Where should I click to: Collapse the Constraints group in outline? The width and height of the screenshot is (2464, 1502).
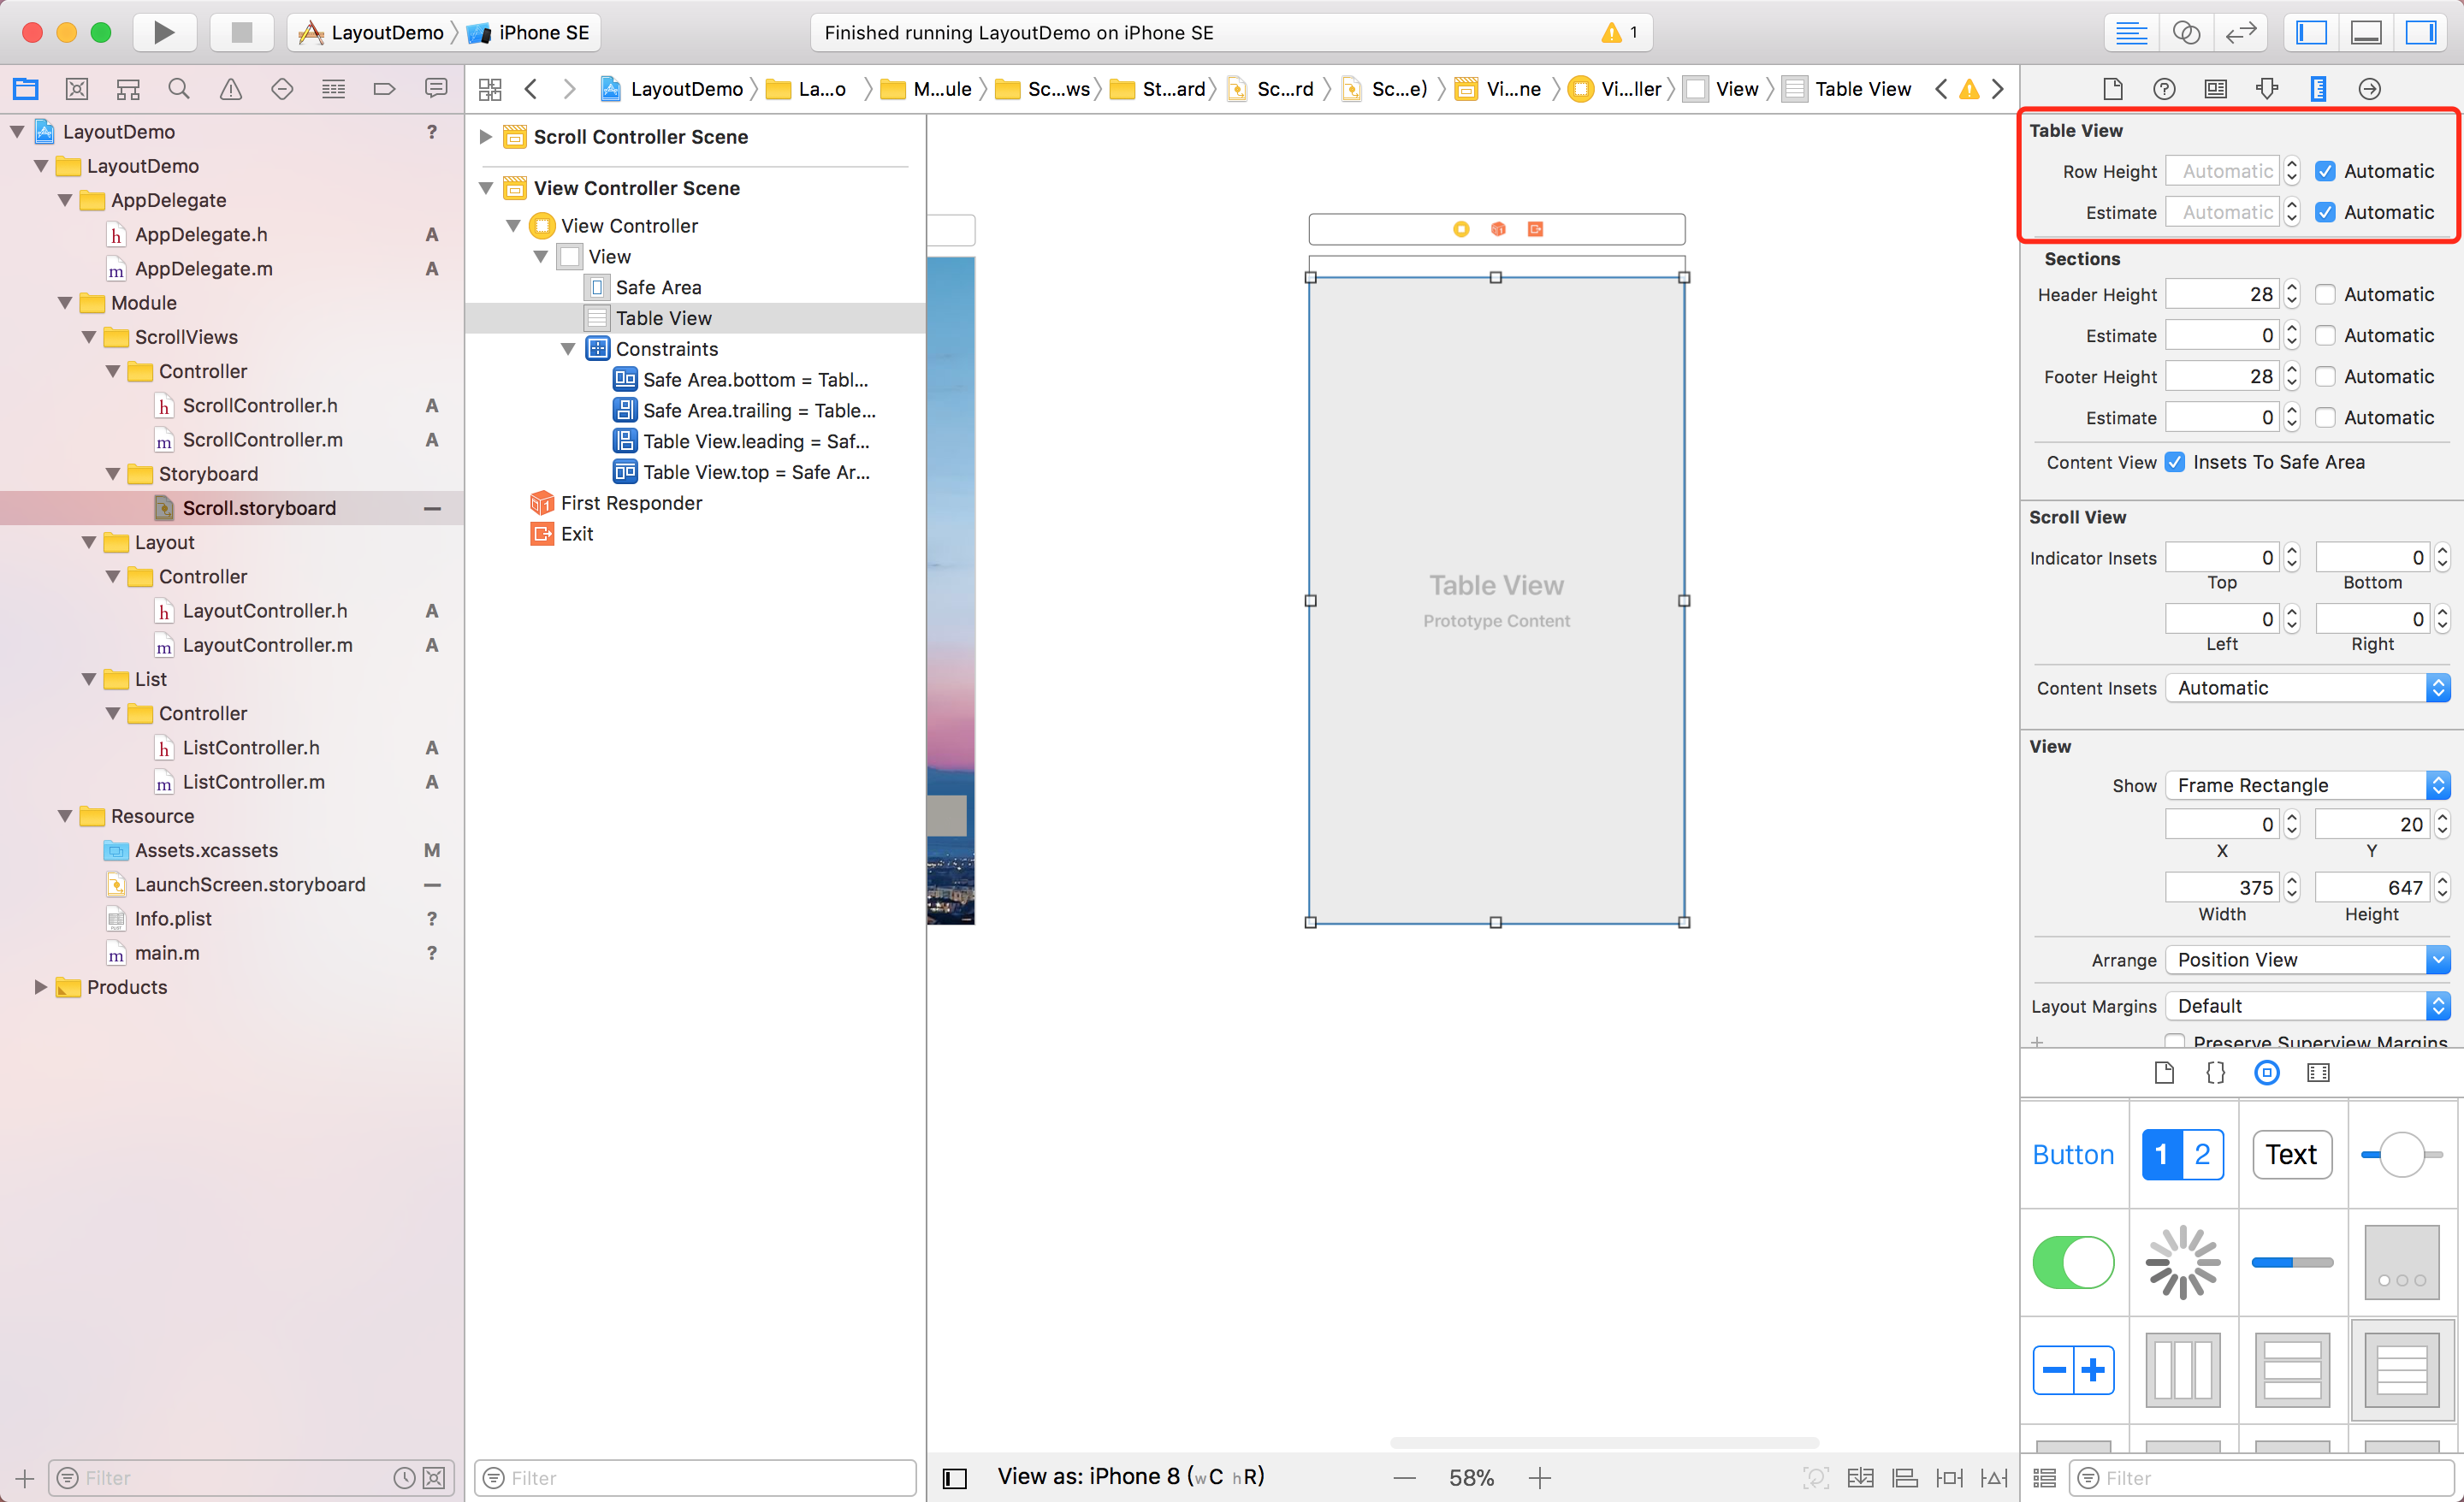coord(568,349)
